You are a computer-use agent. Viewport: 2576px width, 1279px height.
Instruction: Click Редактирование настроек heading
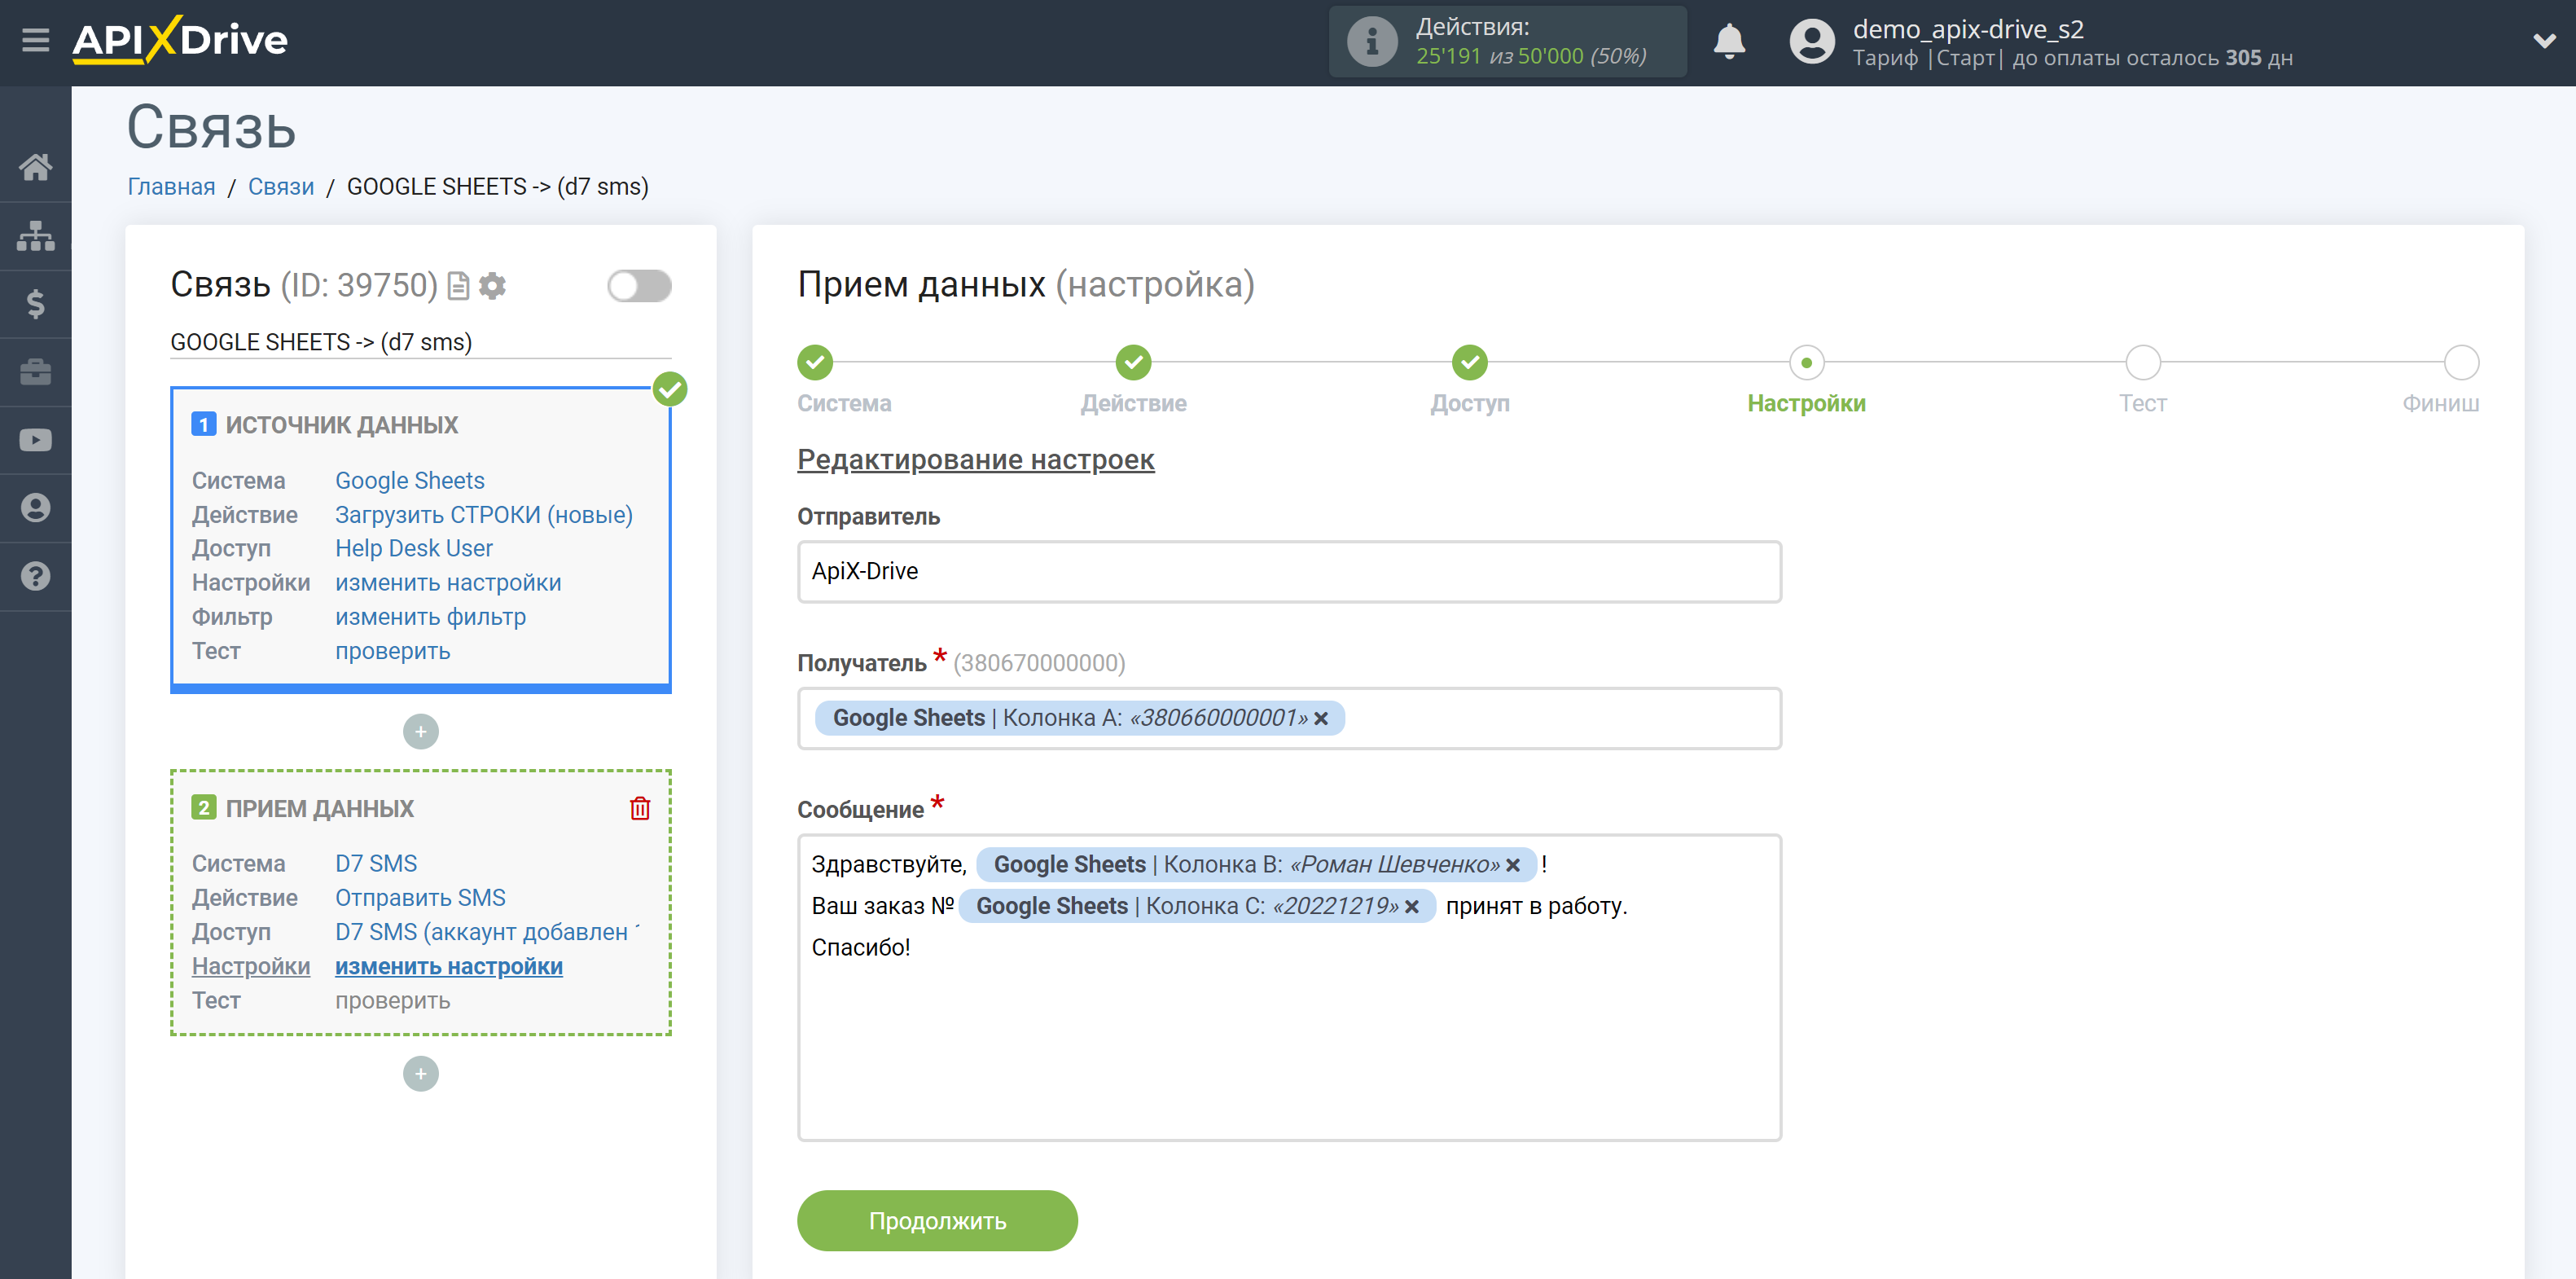point(975,460)
